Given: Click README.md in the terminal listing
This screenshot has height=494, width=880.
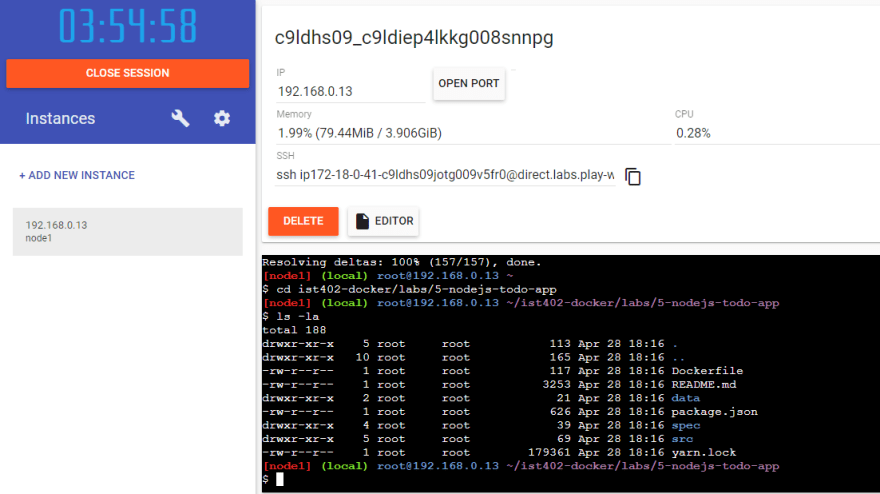Looking at the screenshot, I should pyautogui.click(x=704, y=385).
